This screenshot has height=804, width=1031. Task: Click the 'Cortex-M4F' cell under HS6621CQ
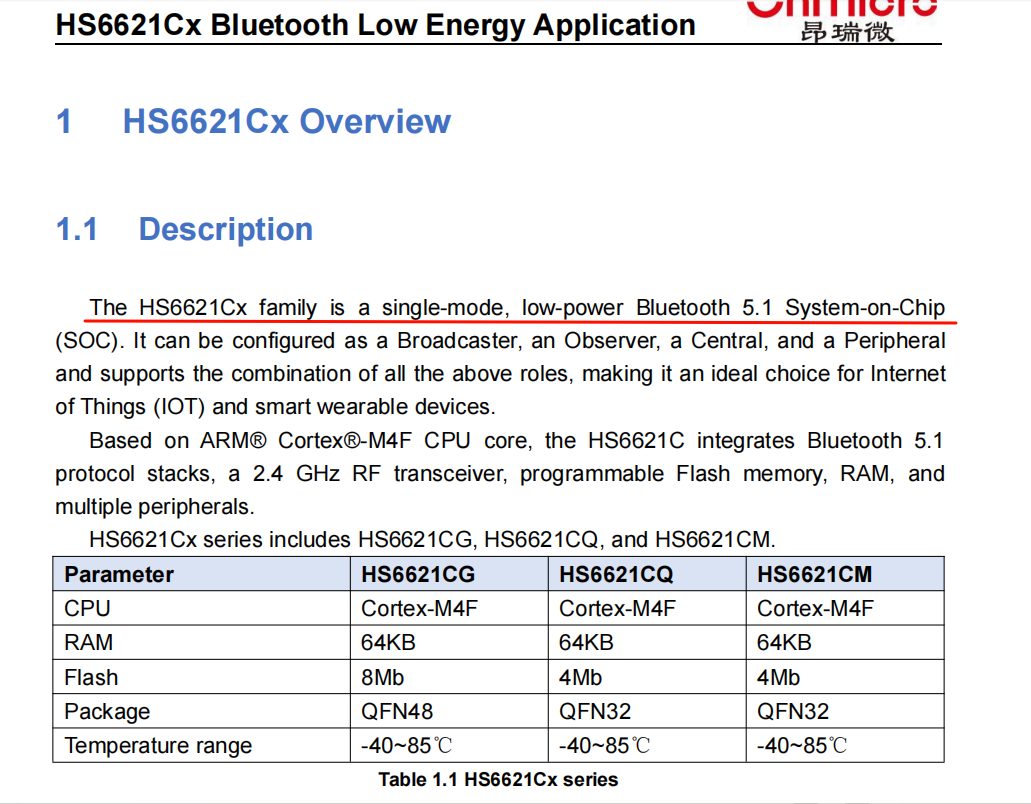[647, 608]
